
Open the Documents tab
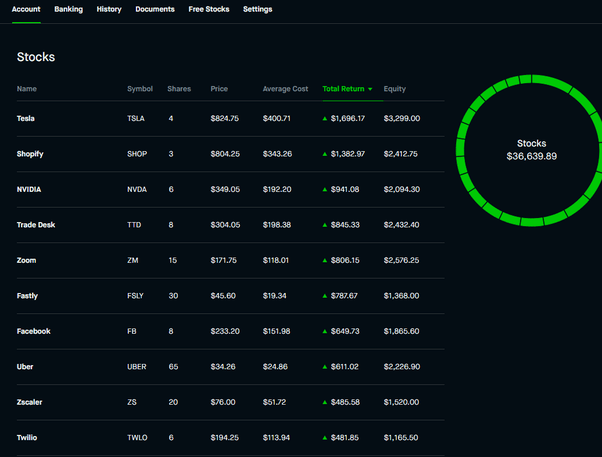coord(155,9)
